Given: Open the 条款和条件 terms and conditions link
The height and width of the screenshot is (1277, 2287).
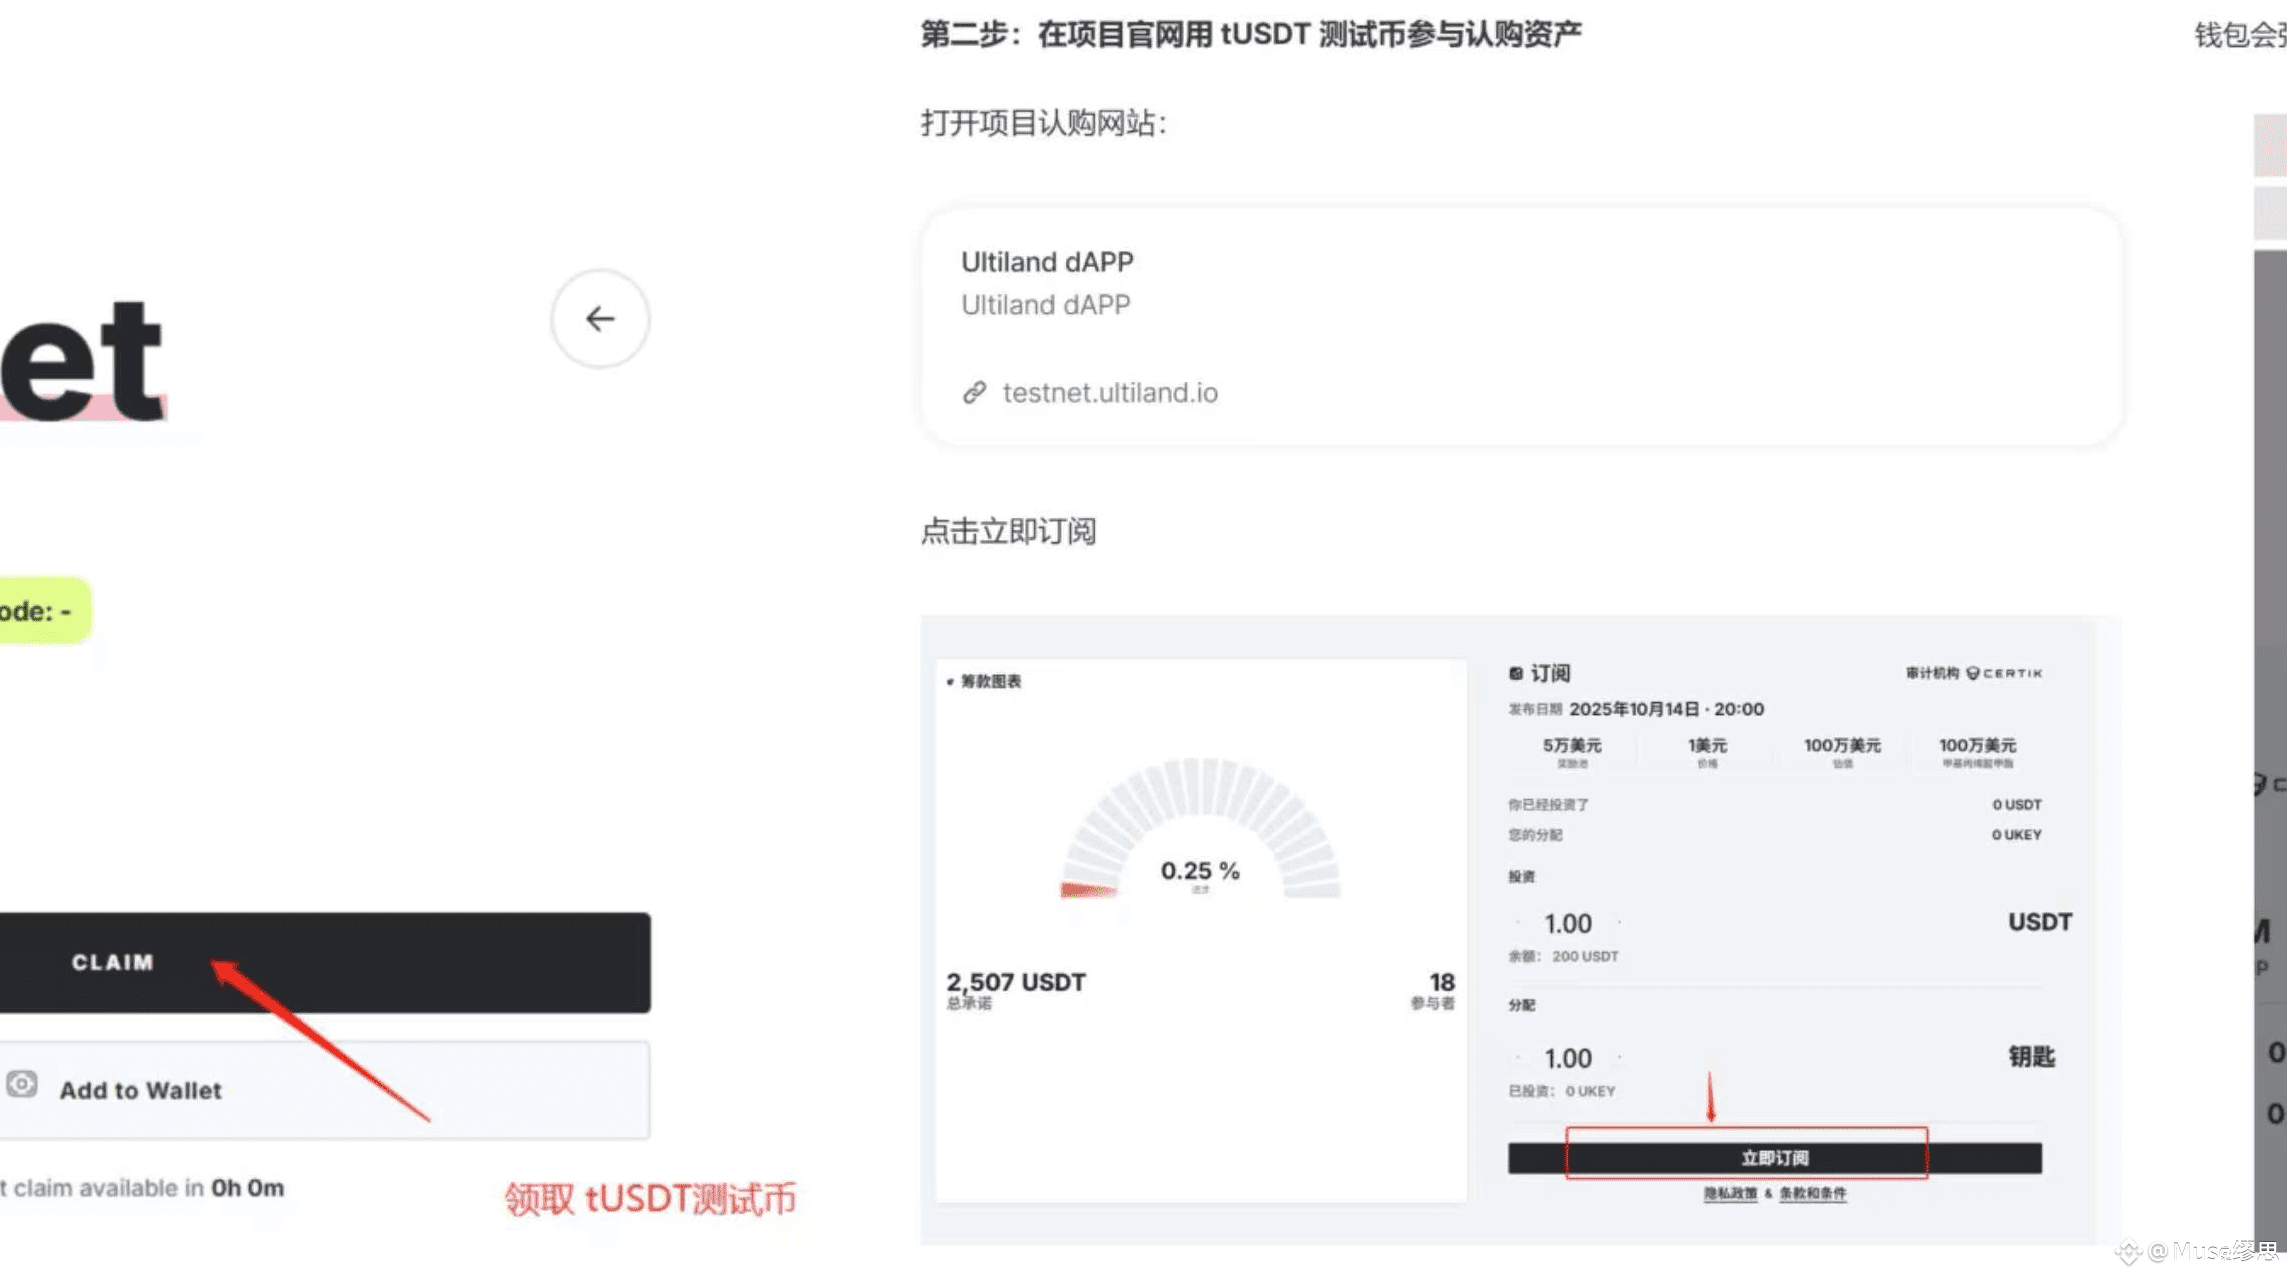Looking at the screenshot, I should 1812,1193.
